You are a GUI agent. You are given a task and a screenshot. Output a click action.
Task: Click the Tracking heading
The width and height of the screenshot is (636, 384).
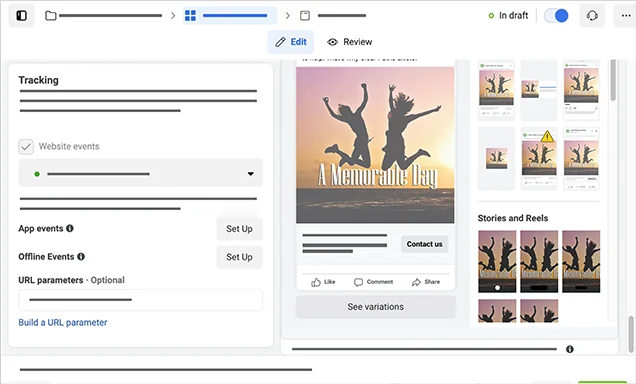pos(39,80)
